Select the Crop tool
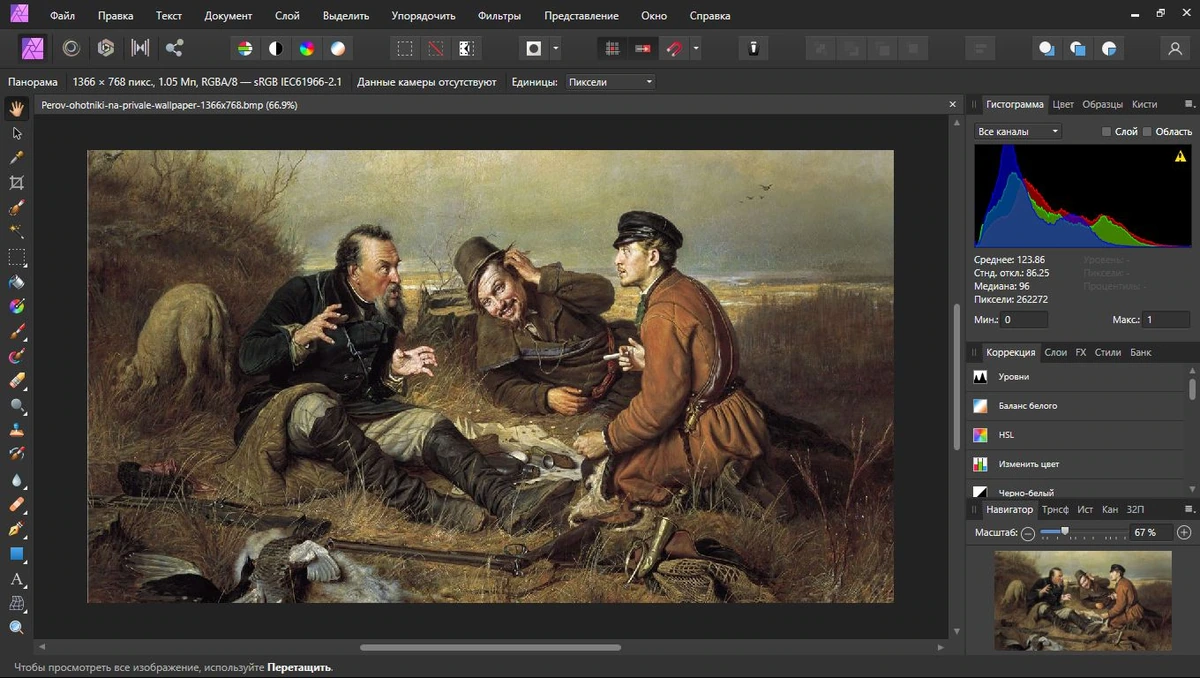The height and width of the screenshot is (678, 1200). point(16,183)
